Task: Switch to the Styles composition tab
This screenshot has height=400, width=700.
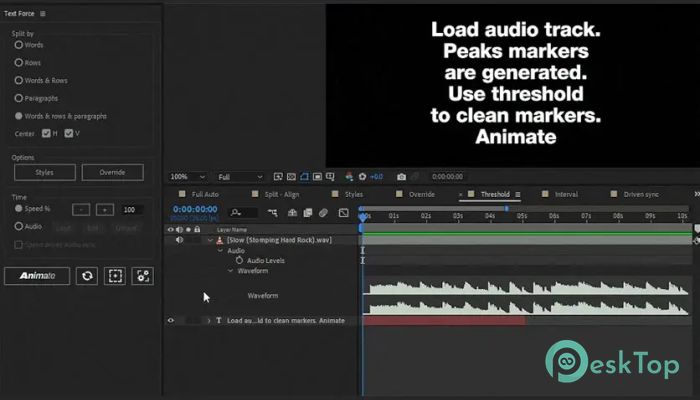Action: (354, 194)
